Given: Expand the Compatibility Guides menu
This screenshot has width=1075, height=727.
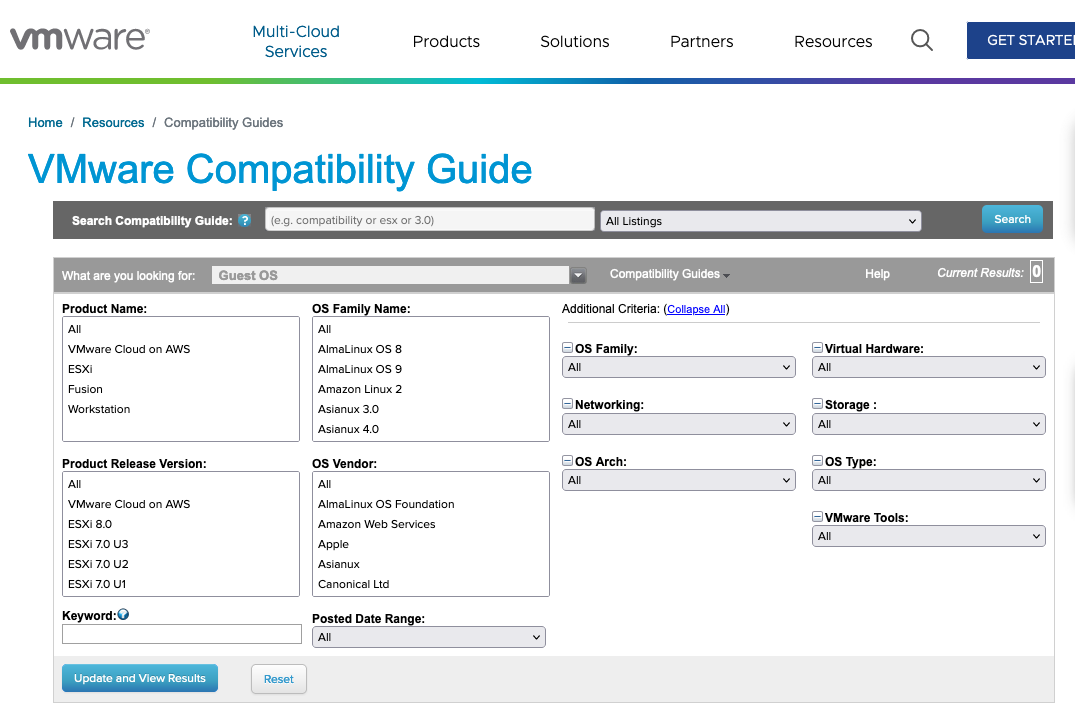Looking at the screenshot, I should point(669,274).
